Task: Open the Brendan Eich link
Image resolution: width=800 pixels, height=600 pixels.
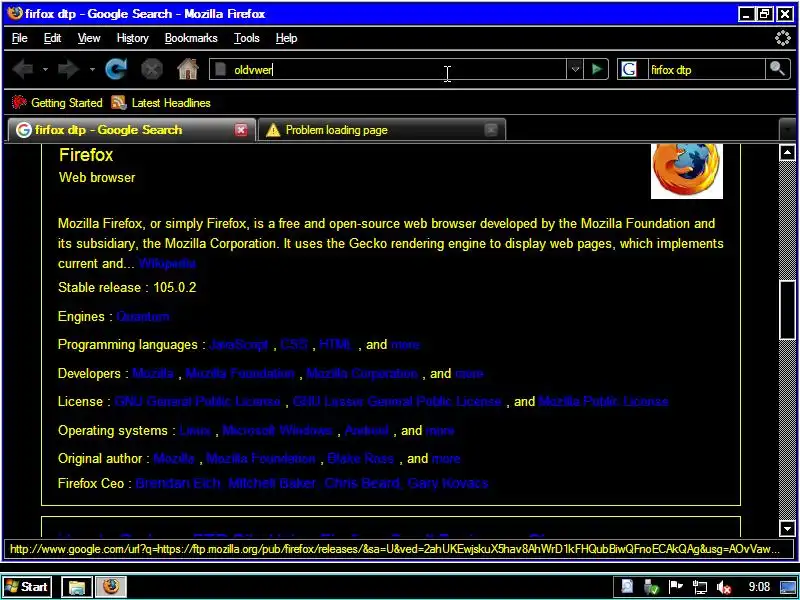Action: pos(177,483)
